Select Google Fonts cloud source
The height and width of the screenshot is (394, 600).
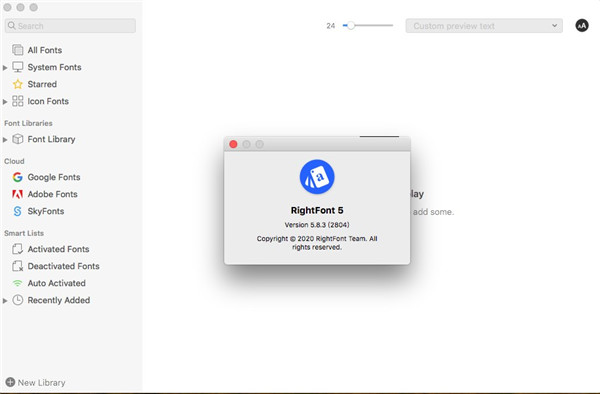(54, 177)
